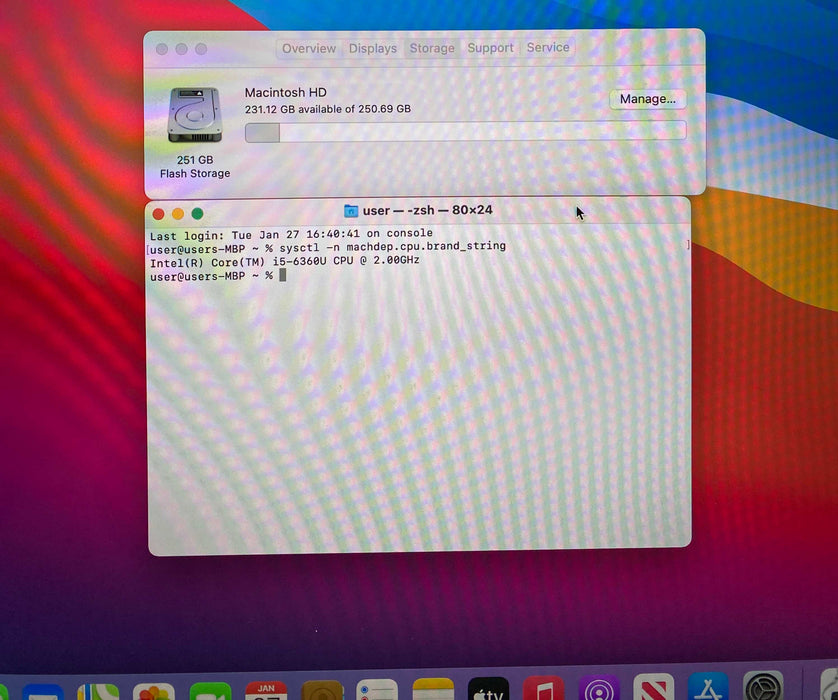Click "231.12 GB available of 250.69 GB" text

point(328,109)
